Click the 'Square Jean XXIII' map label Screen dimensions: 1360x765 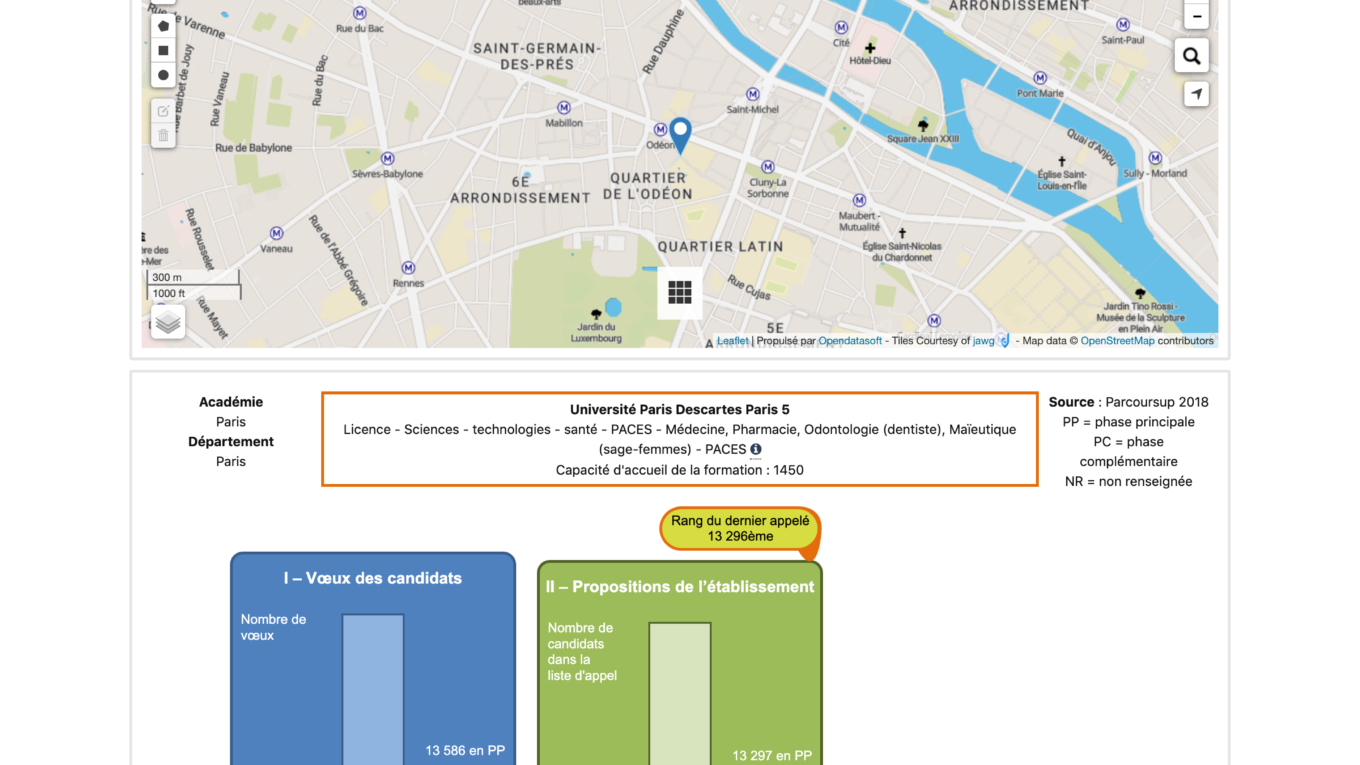[x=923, y=139]
